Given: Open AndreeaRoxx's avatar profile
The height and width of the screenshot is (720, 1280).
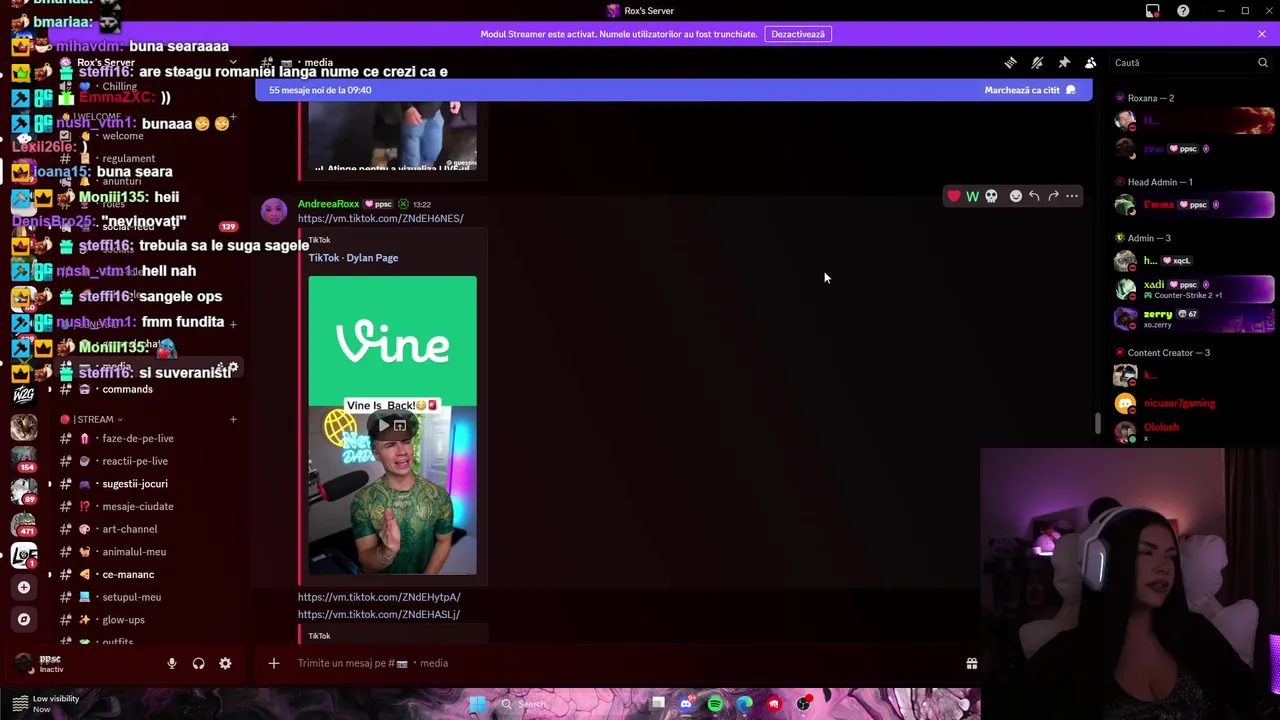Looking at the screenshot, I should (x=273, y=211).
